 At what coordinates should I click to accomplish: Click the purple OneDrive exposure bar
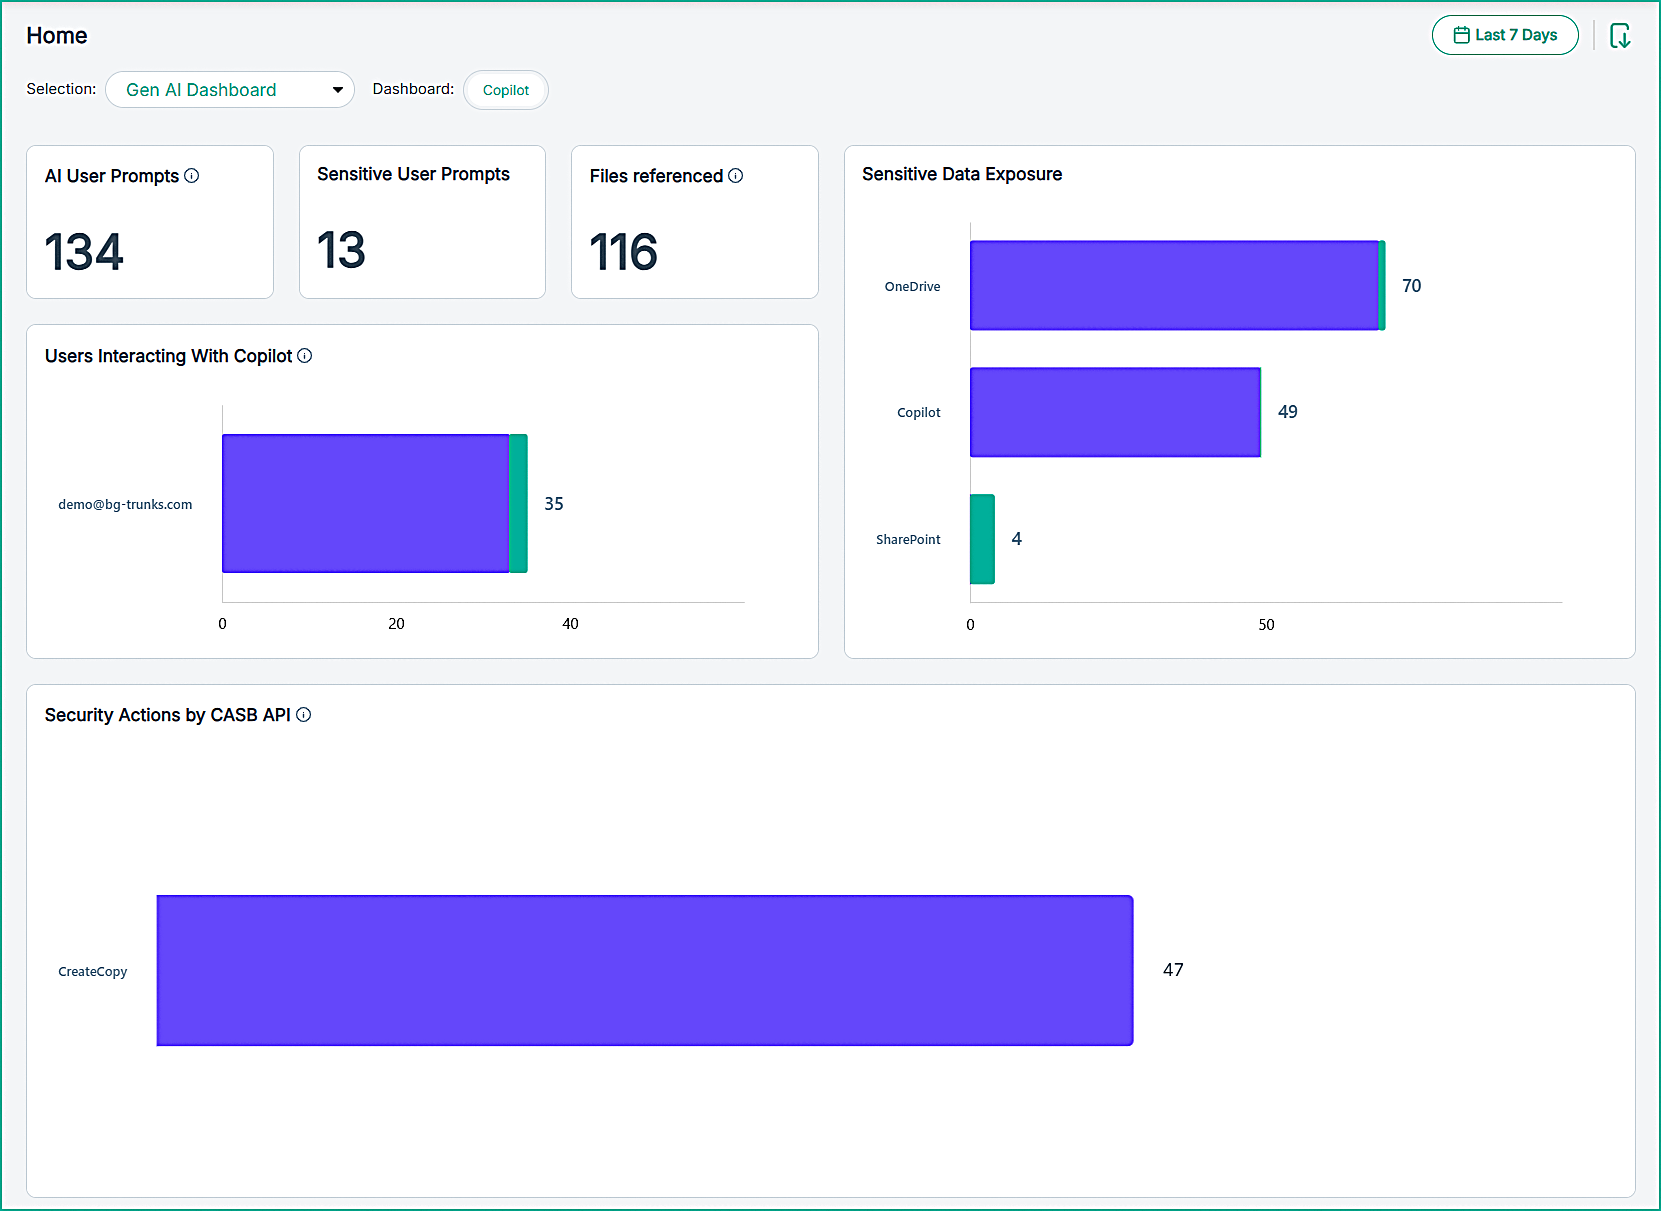tap(1173, 286)
